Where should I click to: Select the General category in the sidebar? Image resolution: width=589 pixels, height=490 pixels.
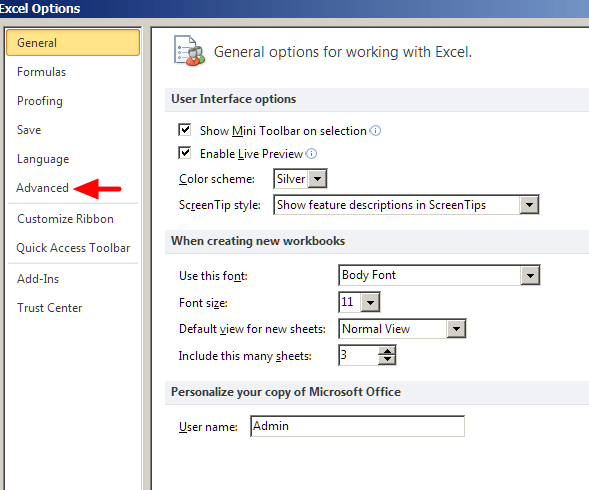coord(73,42)
